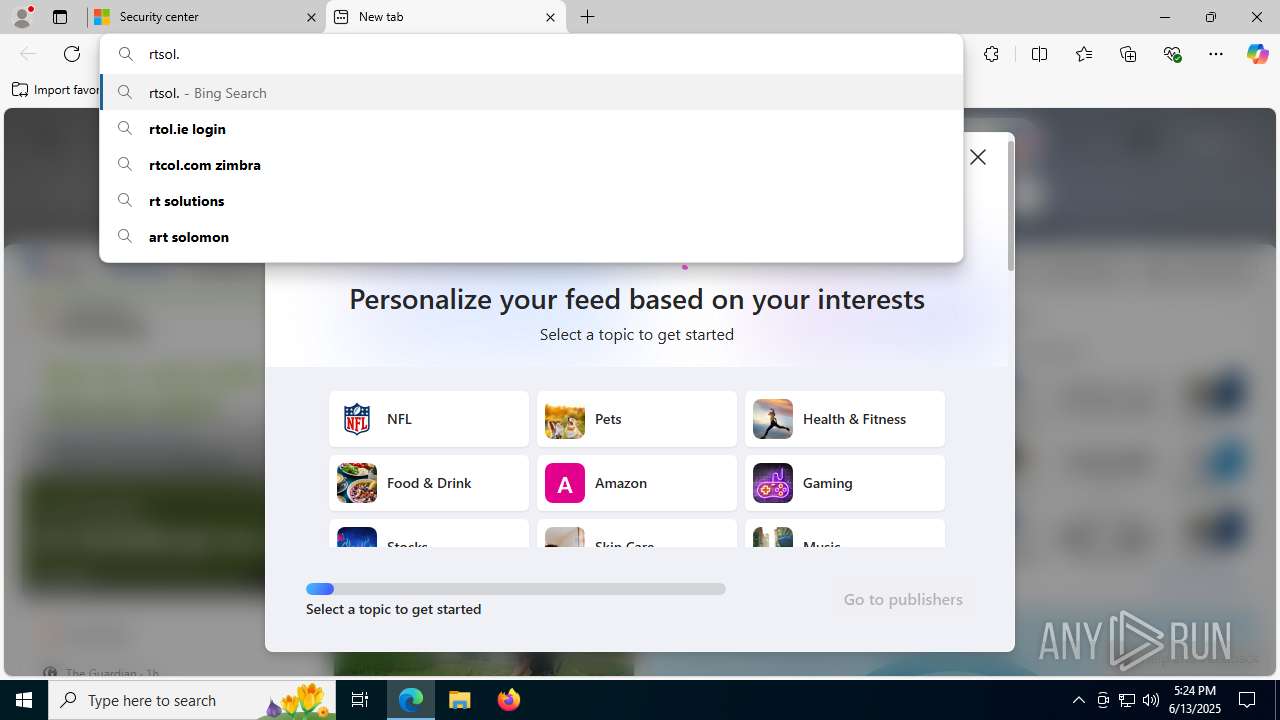
Task: Close the personalize feed dialog
Action: coord(978,157)
